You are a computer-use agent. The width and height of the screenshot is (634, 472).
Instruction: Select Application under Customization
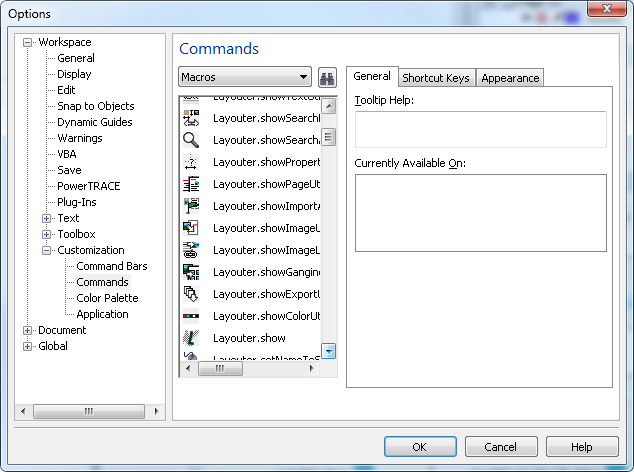pos(102,314)
